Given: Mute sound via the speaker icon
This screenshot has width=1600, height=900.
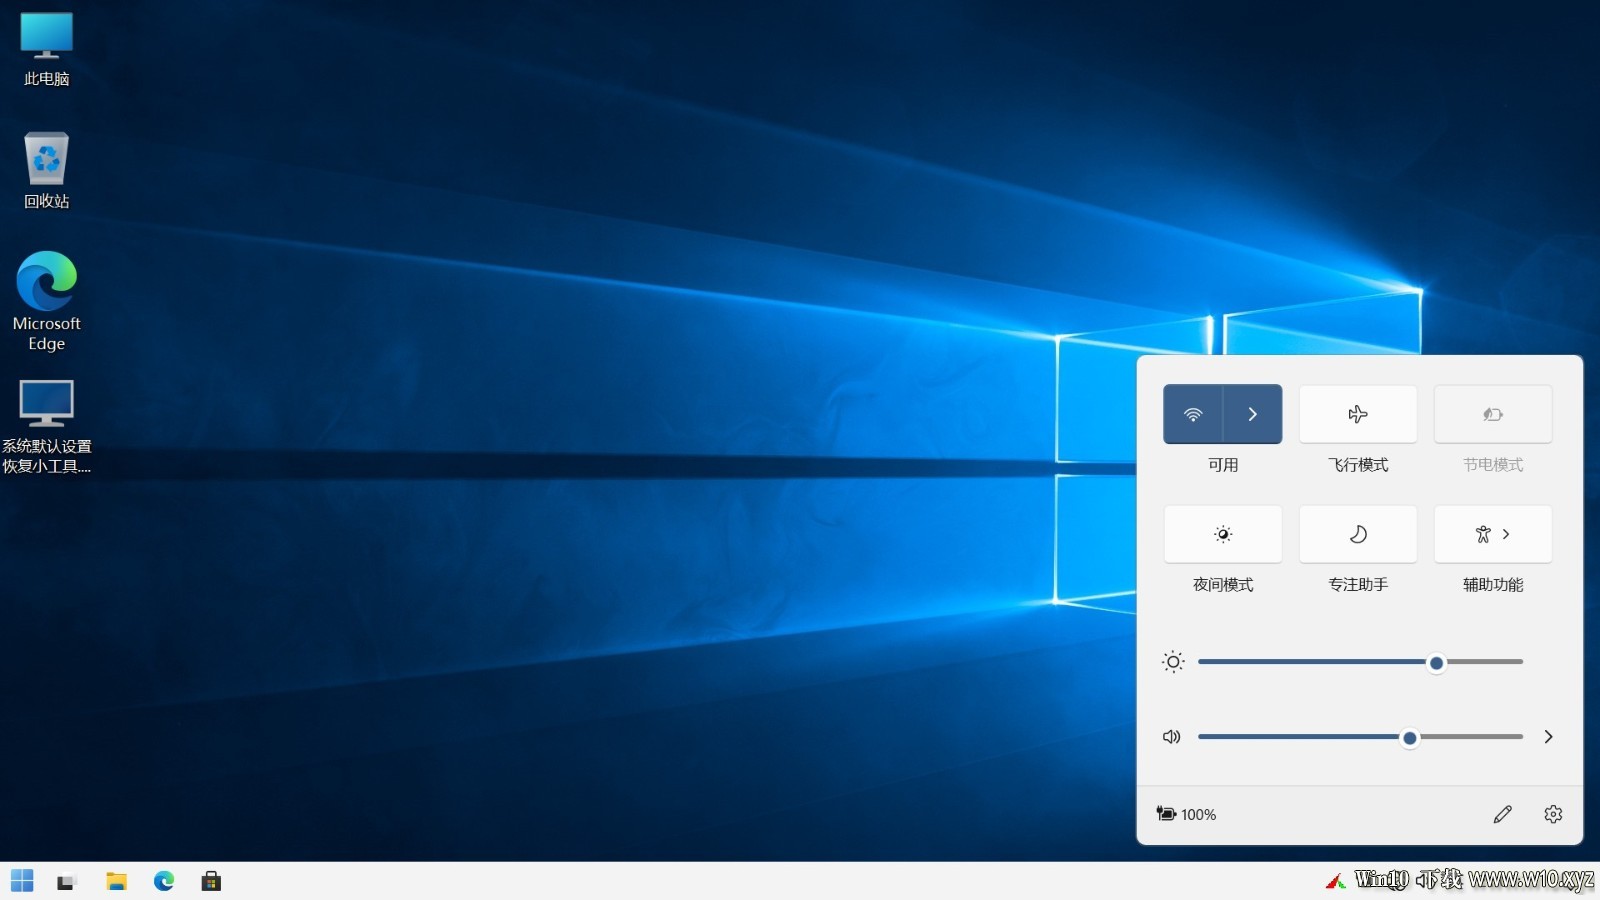Looking at the screenshot, I should [x=1172, y=737].
